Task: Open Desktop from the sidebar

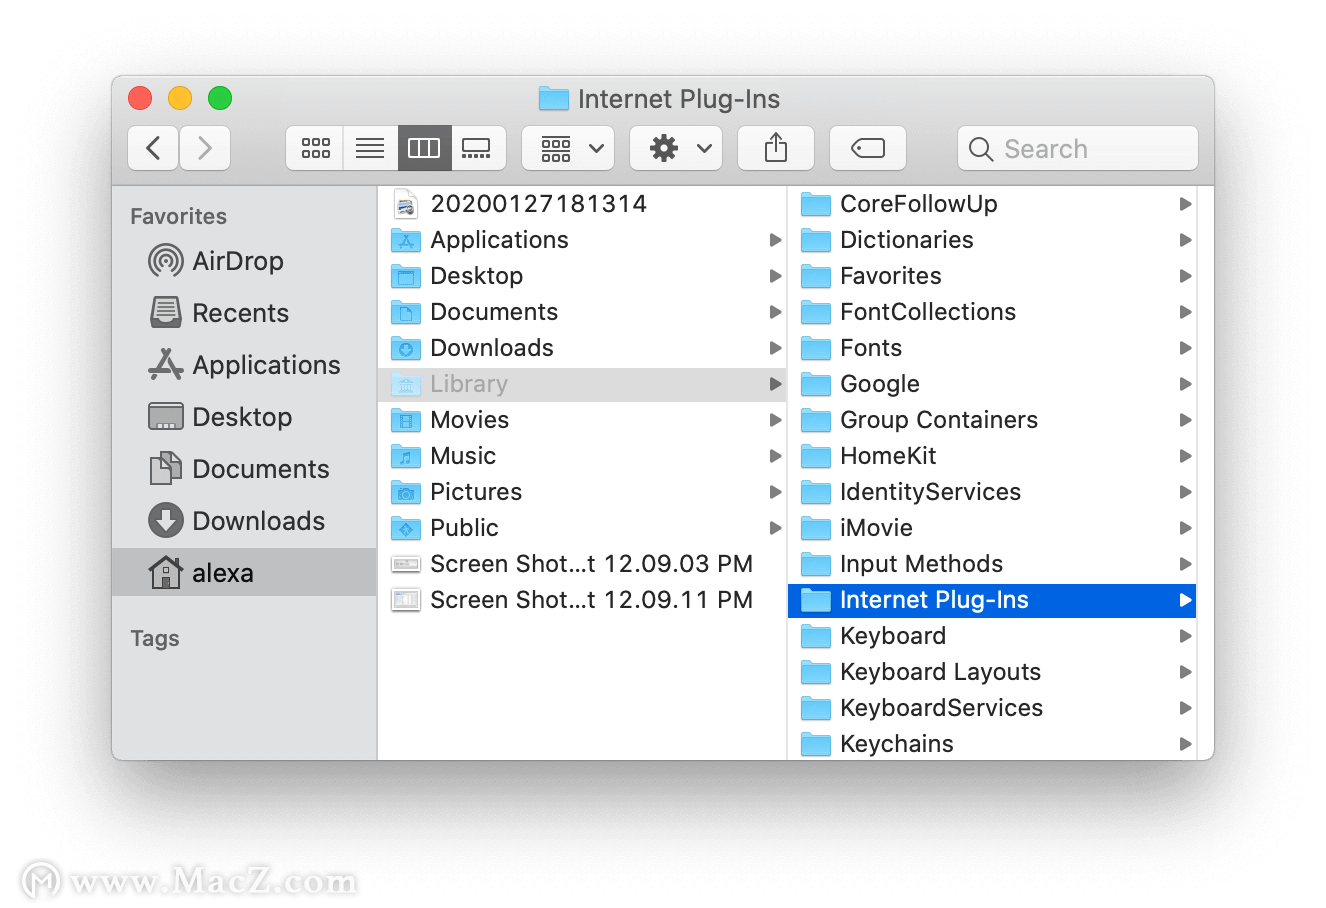Action: [244, 417]
